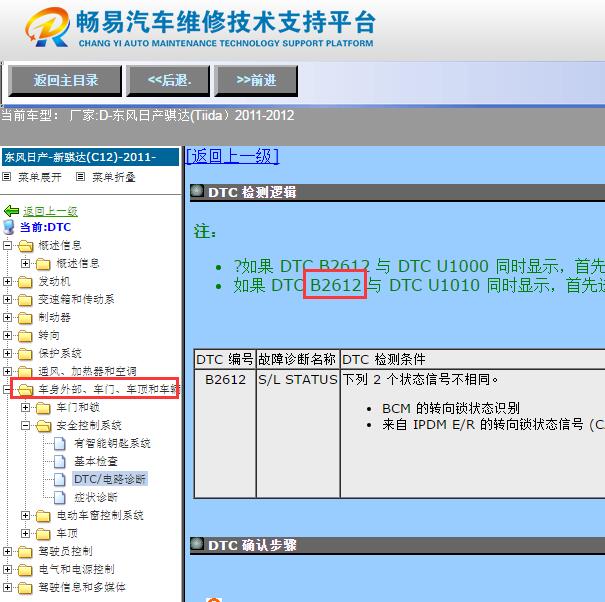Open the 基本检查 tree item

pos(96,462)
